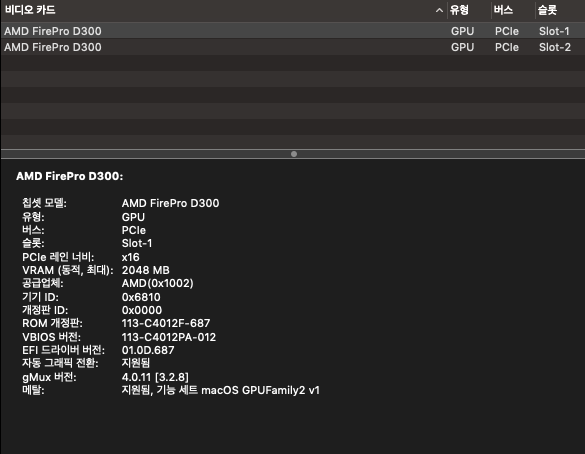This screenshot has height=454, width=585.
Task: Click the 메탈 label
Action: [x=33, y=390]
